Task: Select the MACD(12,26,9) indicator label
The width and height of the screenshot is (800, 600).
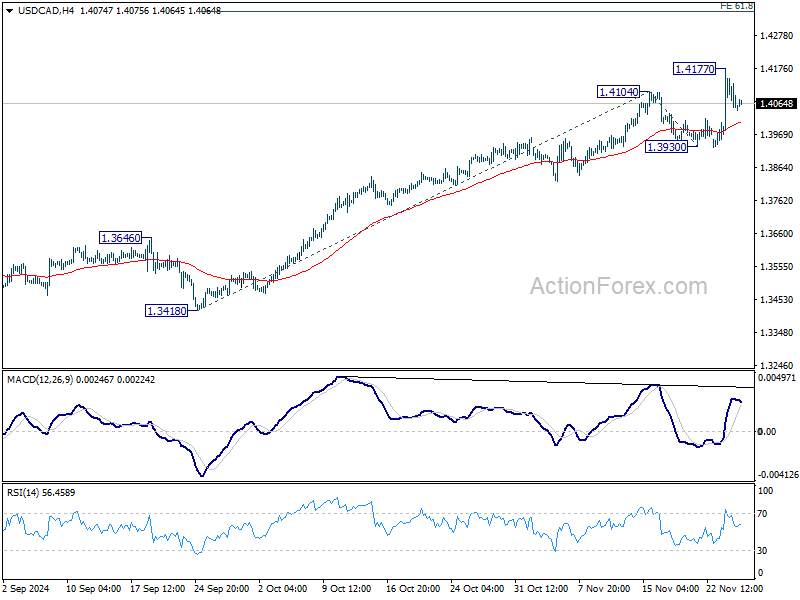Action: [x=40, y=380]
